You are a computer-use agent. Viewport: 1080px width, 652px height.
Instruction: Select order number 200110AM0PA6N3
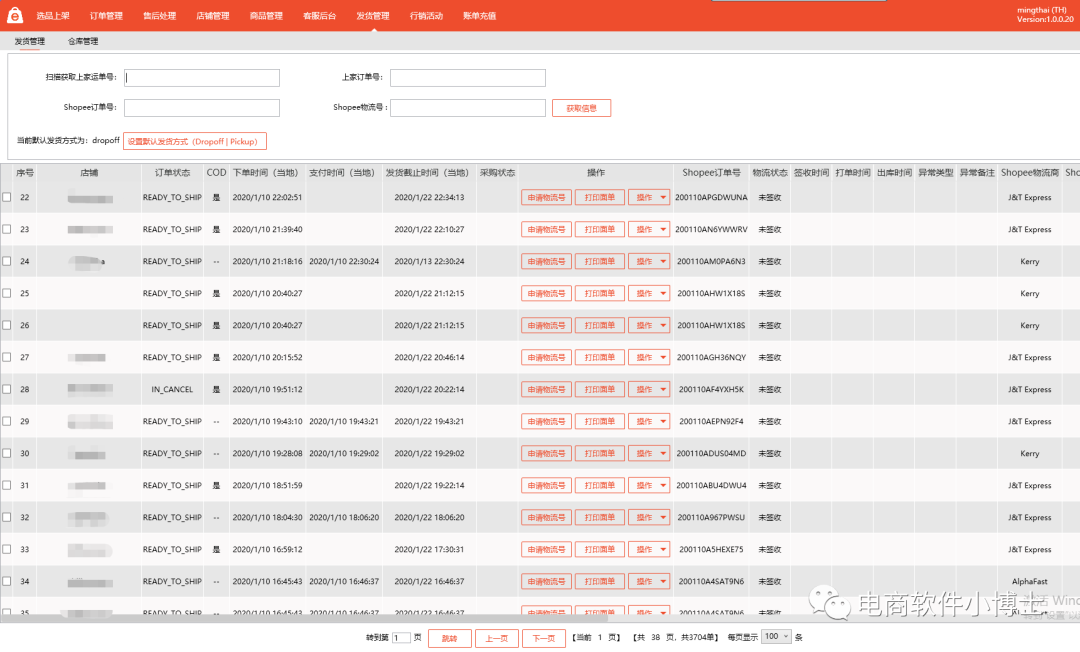(x=712, y=262)
